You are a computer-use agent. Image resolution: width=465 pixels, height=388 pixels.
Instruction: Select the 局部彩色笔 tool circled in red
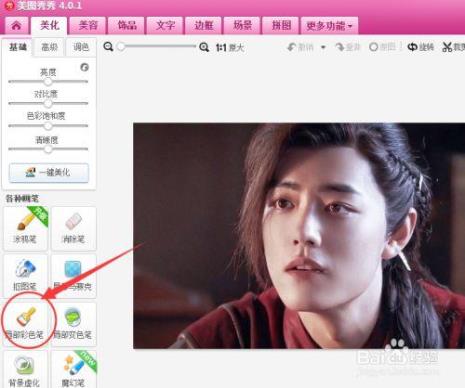point(26,323)
